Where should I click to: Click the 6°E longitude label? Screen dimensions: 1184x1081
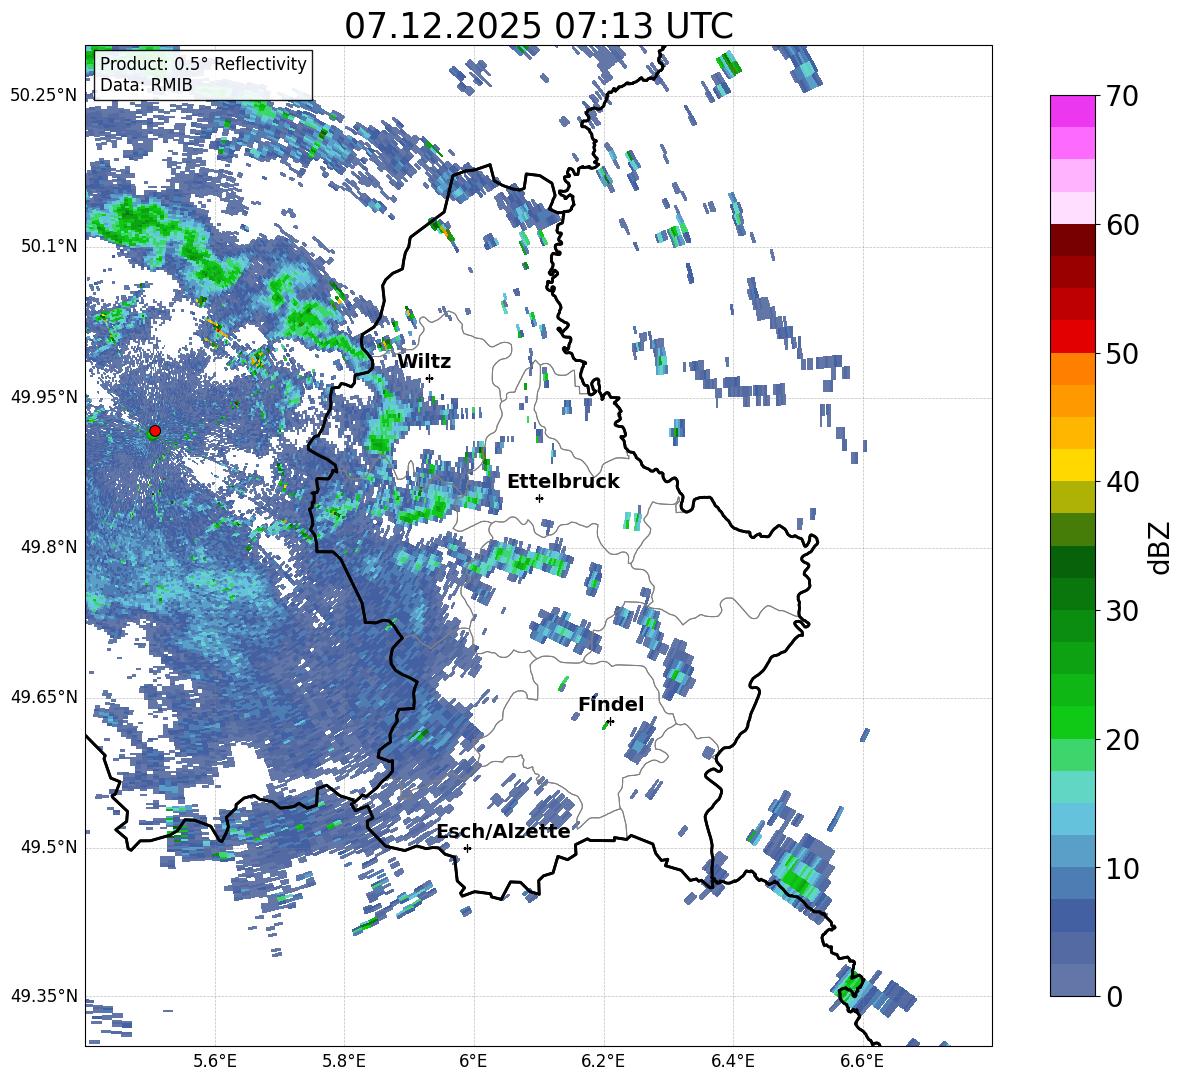pos(473,1061)
